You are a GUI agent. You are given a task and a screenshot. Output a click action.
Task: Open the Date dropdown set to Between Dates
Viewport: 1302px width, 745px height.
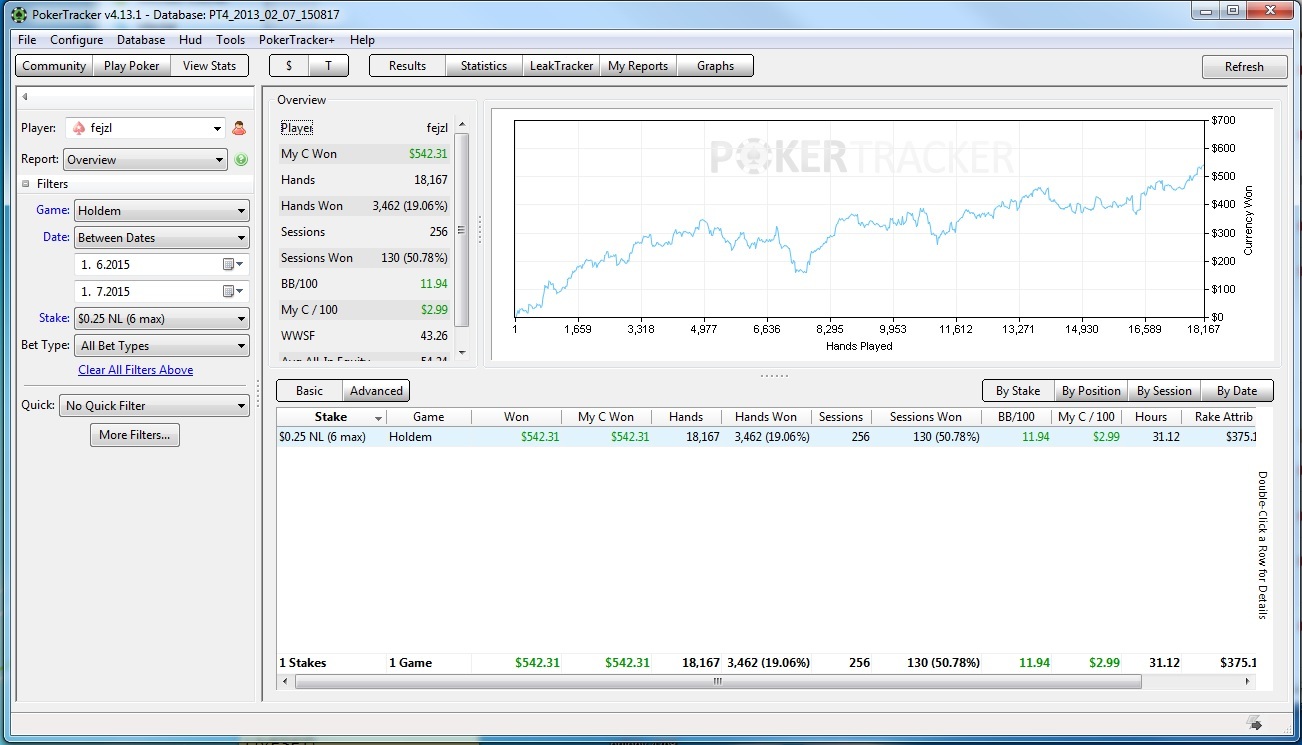(x=162, y=238)
